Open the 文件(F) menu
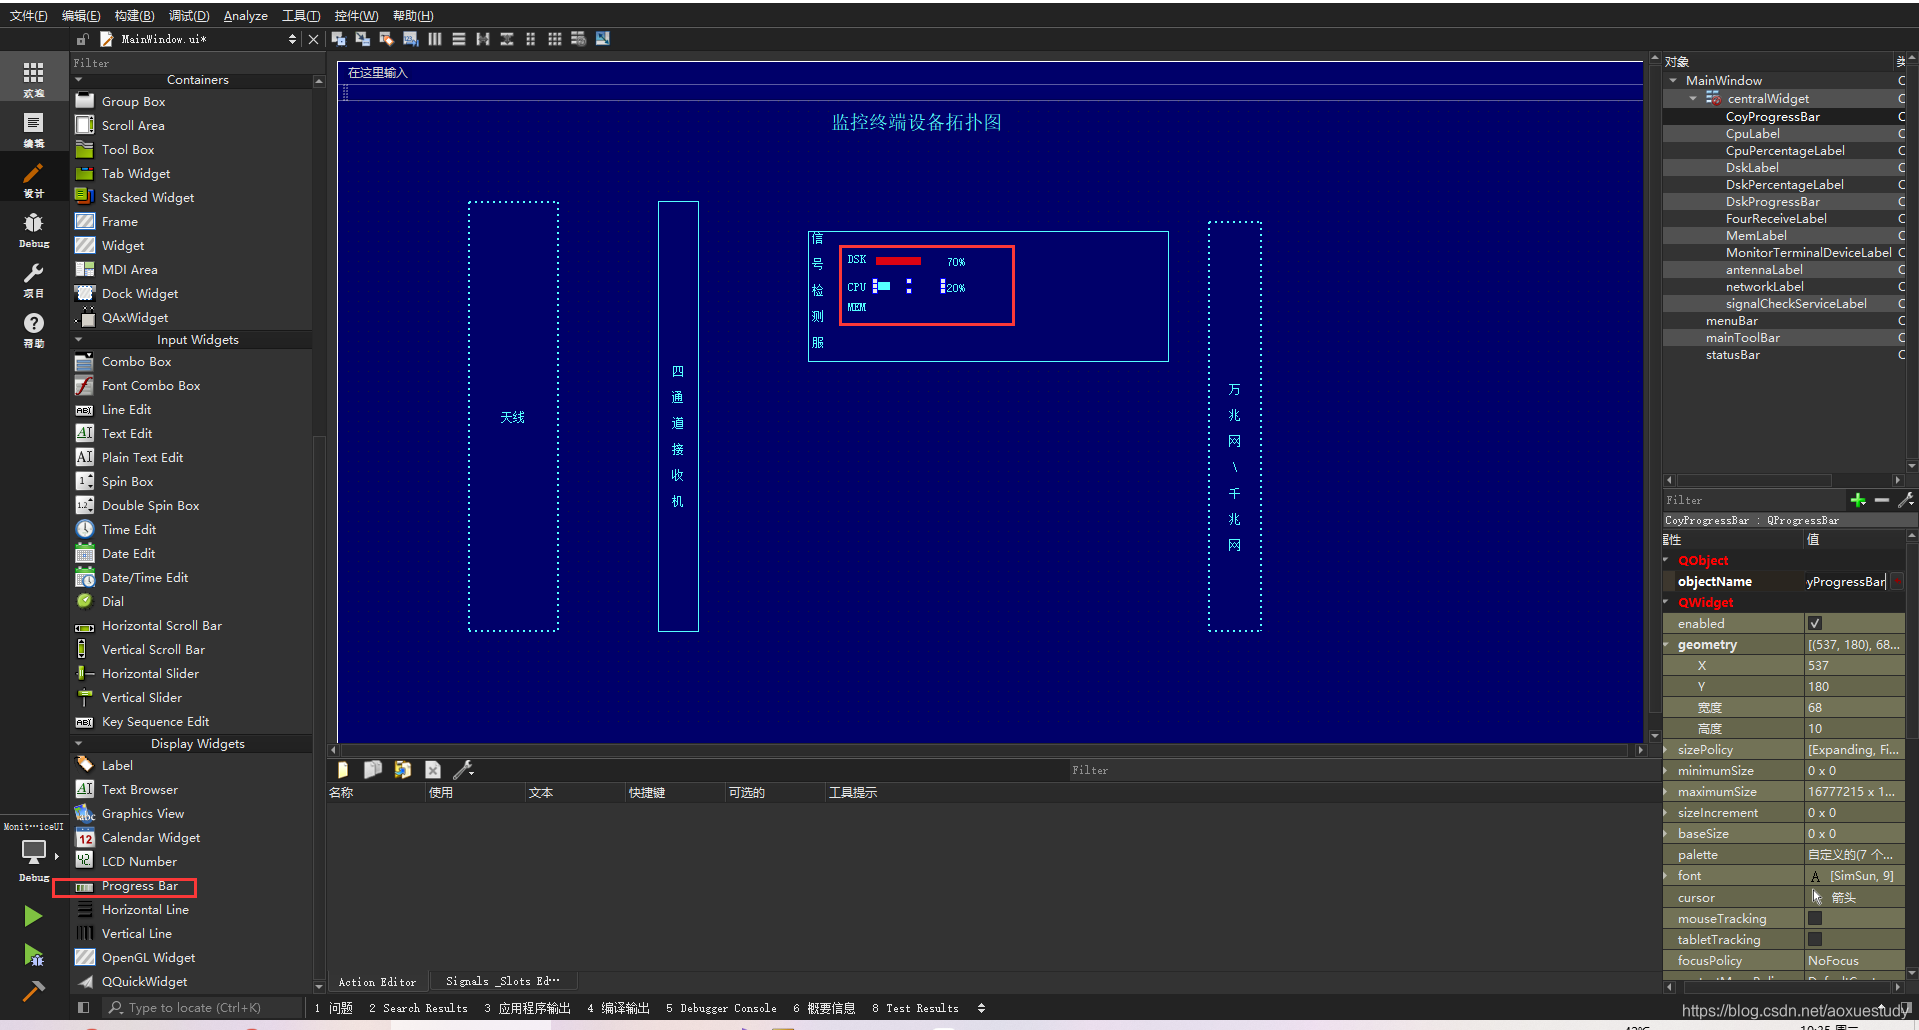Viewport: 1919px width, 1030px height. pos(28,15)
